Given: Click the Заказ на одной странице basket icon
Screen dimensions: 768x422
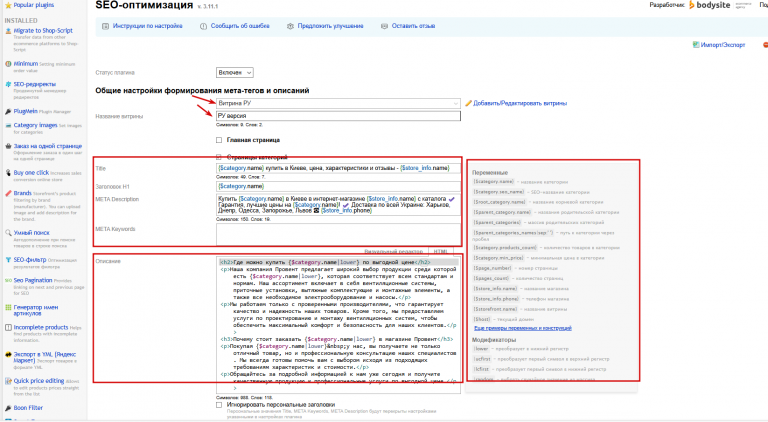Looking at the screenshot, I should click(8, 146).
